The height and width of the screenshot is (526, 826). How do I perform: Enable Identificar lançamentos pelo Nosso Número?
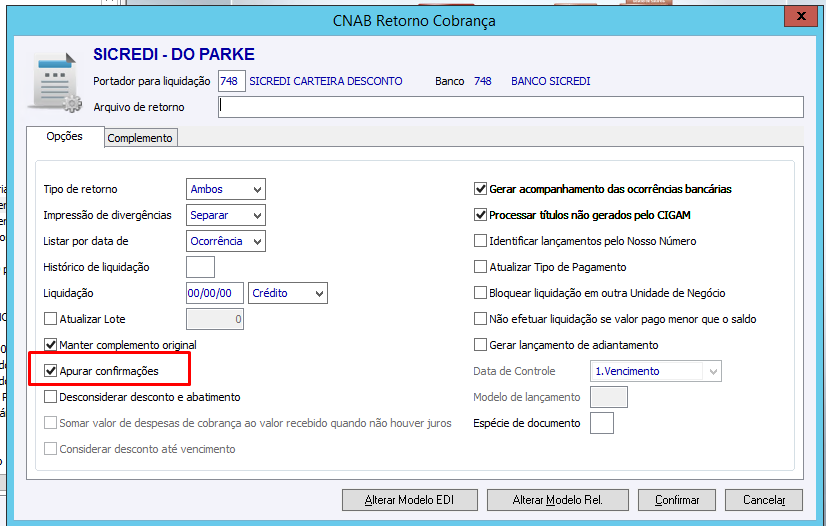(x=480, y=241)
